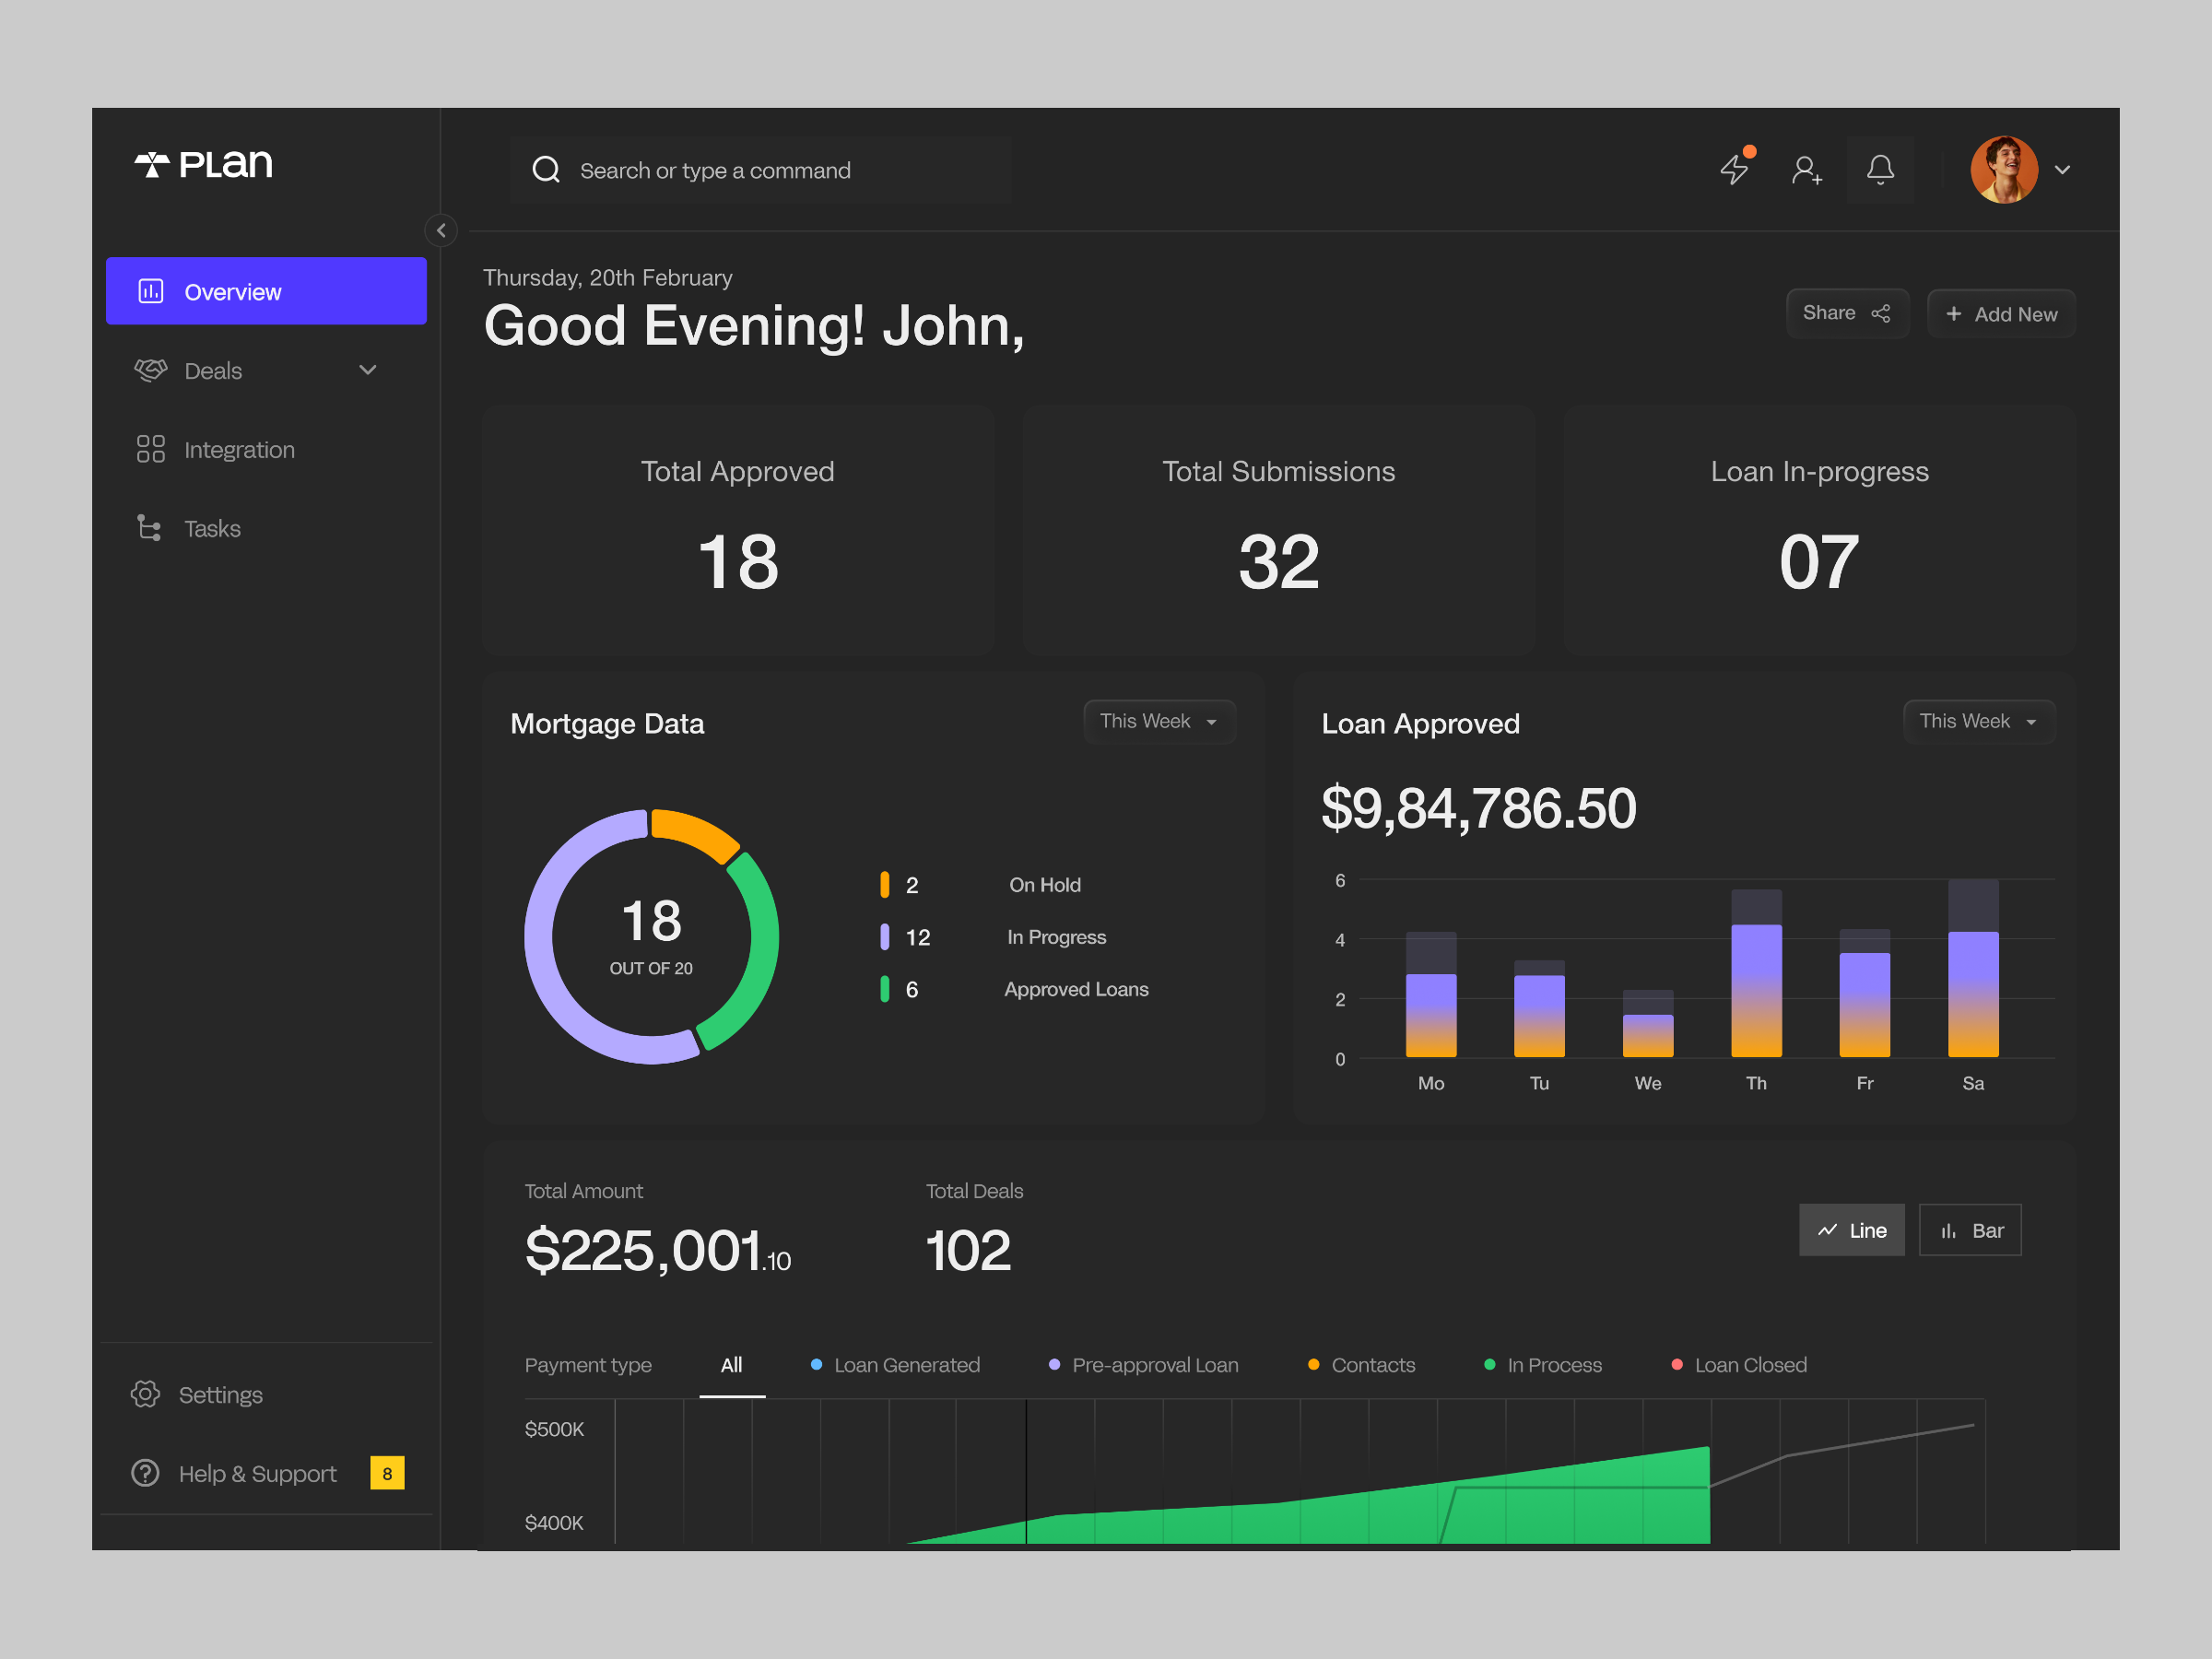Open the search bar magnifier icon
The width and height of the screenshot is (2212, 1659).
(546, 169)
